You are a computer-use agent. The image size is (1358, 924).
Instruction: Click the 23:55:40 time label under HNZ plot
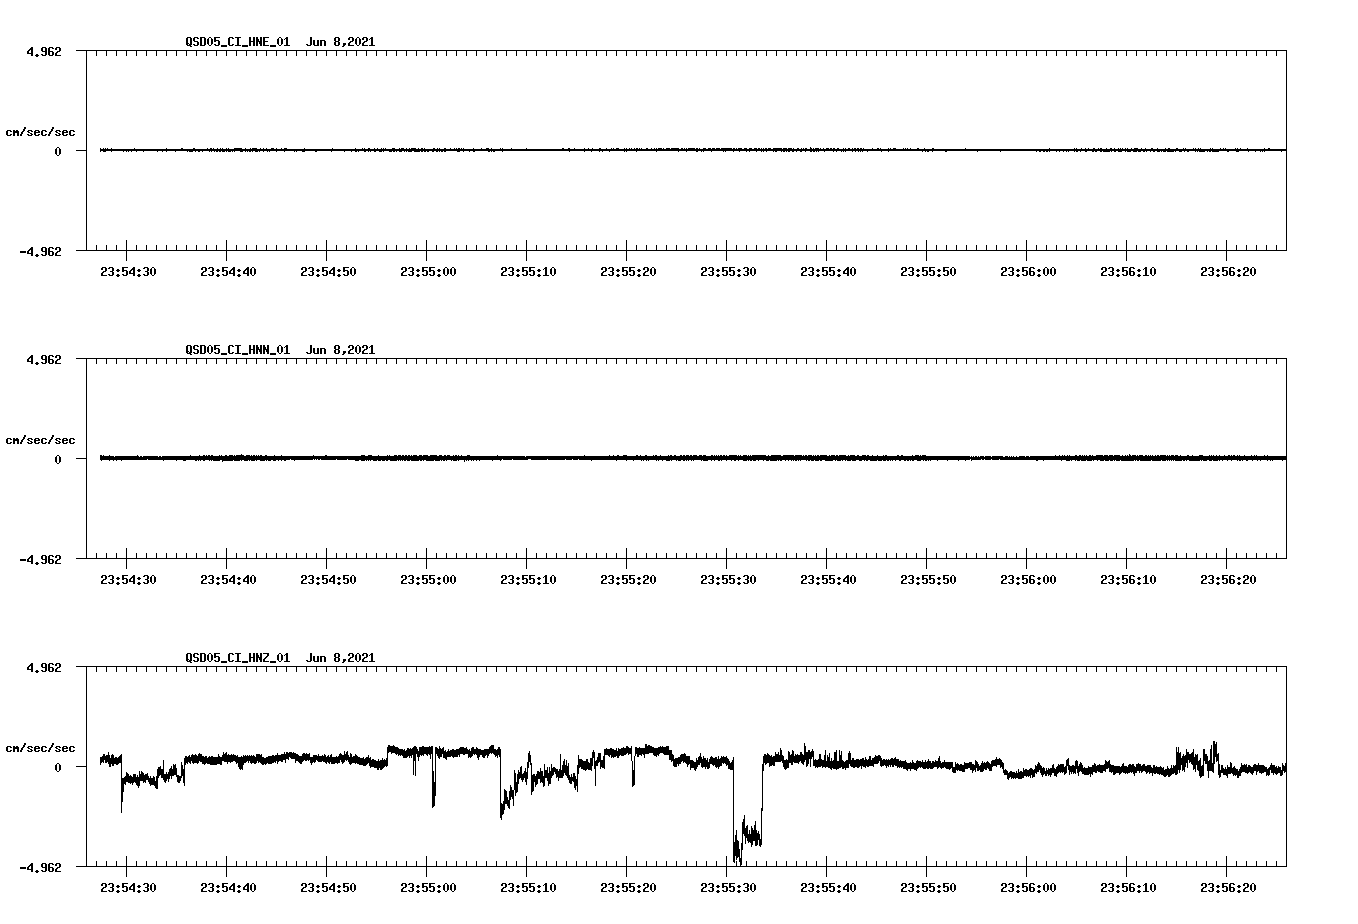click(828, 887)
